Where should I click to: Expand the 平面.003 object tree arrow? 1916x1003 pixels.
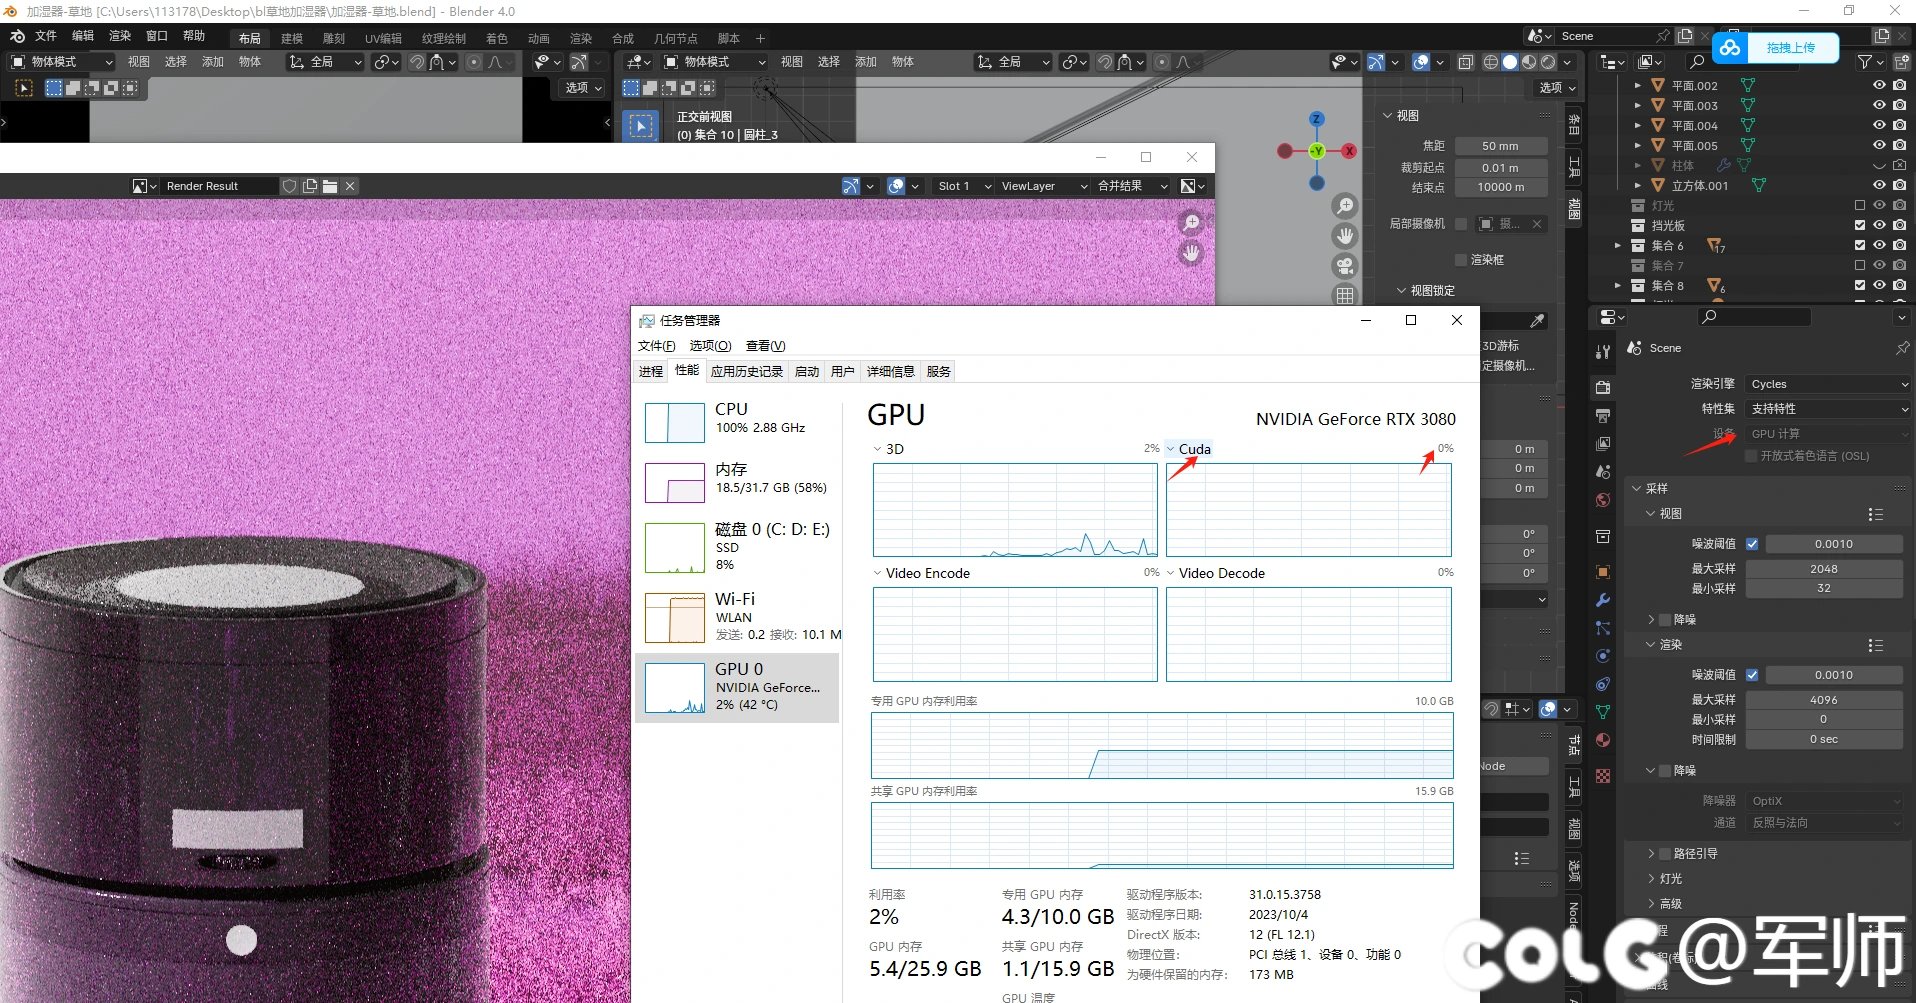point(1638,105)
